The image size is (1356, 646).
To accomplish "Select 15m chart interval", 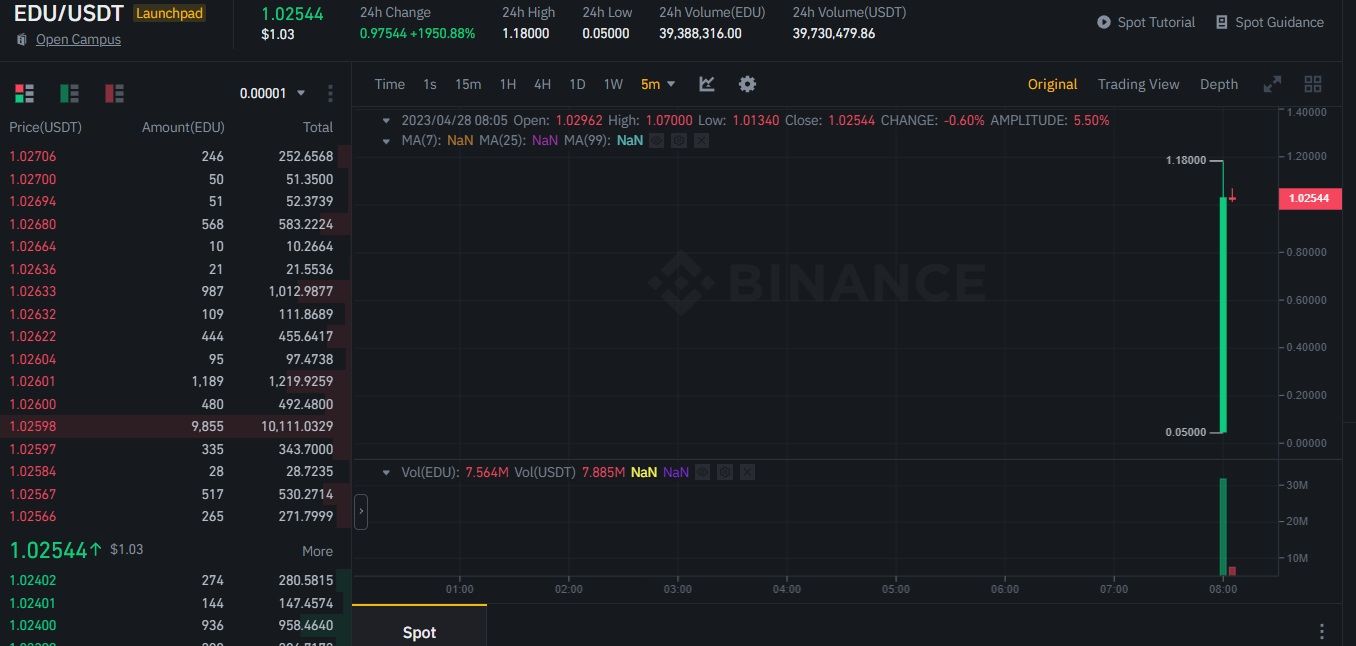I will click(468, 84).
